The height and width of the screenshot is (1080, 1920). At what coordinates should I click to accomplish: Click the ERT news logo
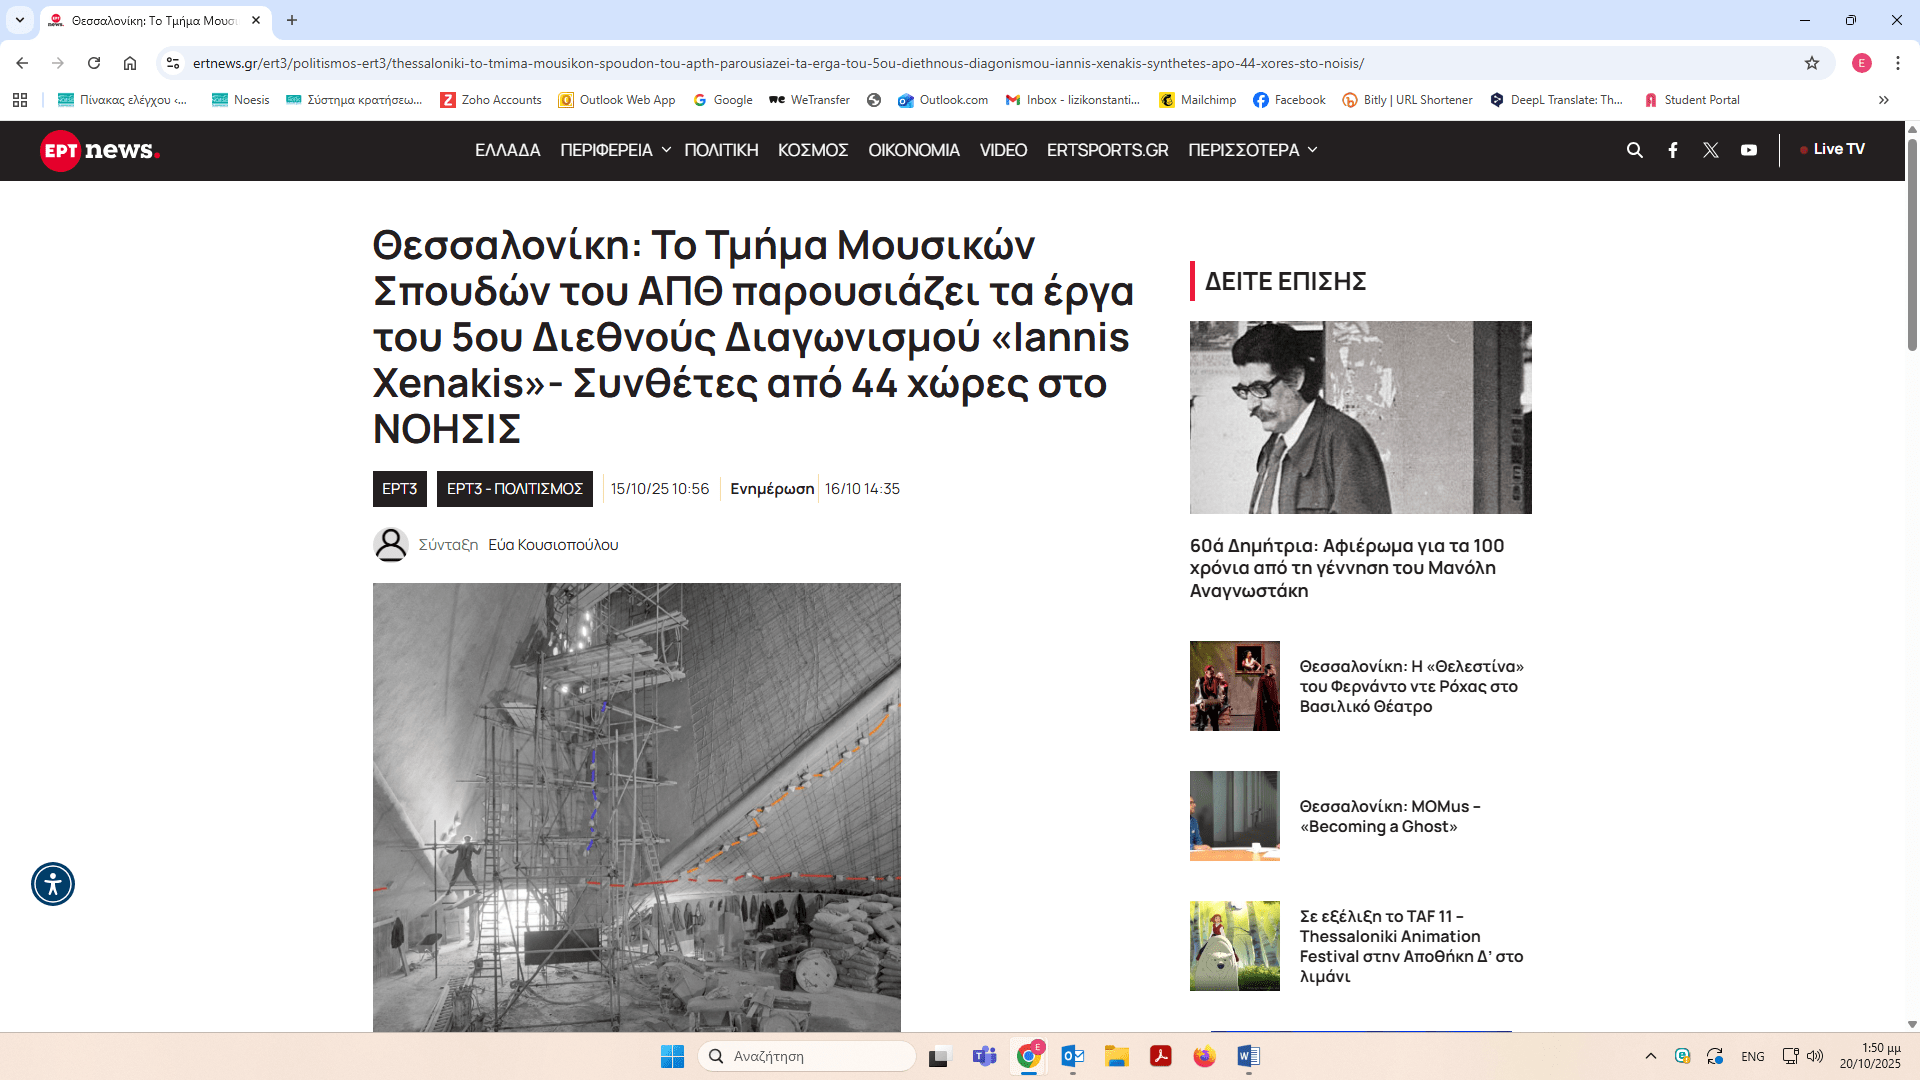(100, 150)
